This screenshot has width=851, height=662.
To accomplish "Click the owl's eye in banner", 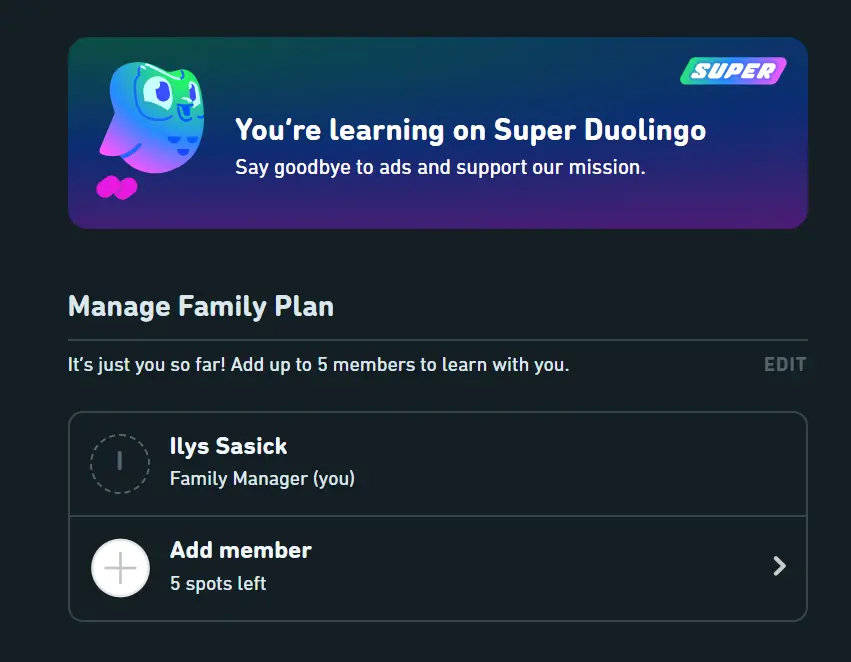I will click(x=161, y=91).
